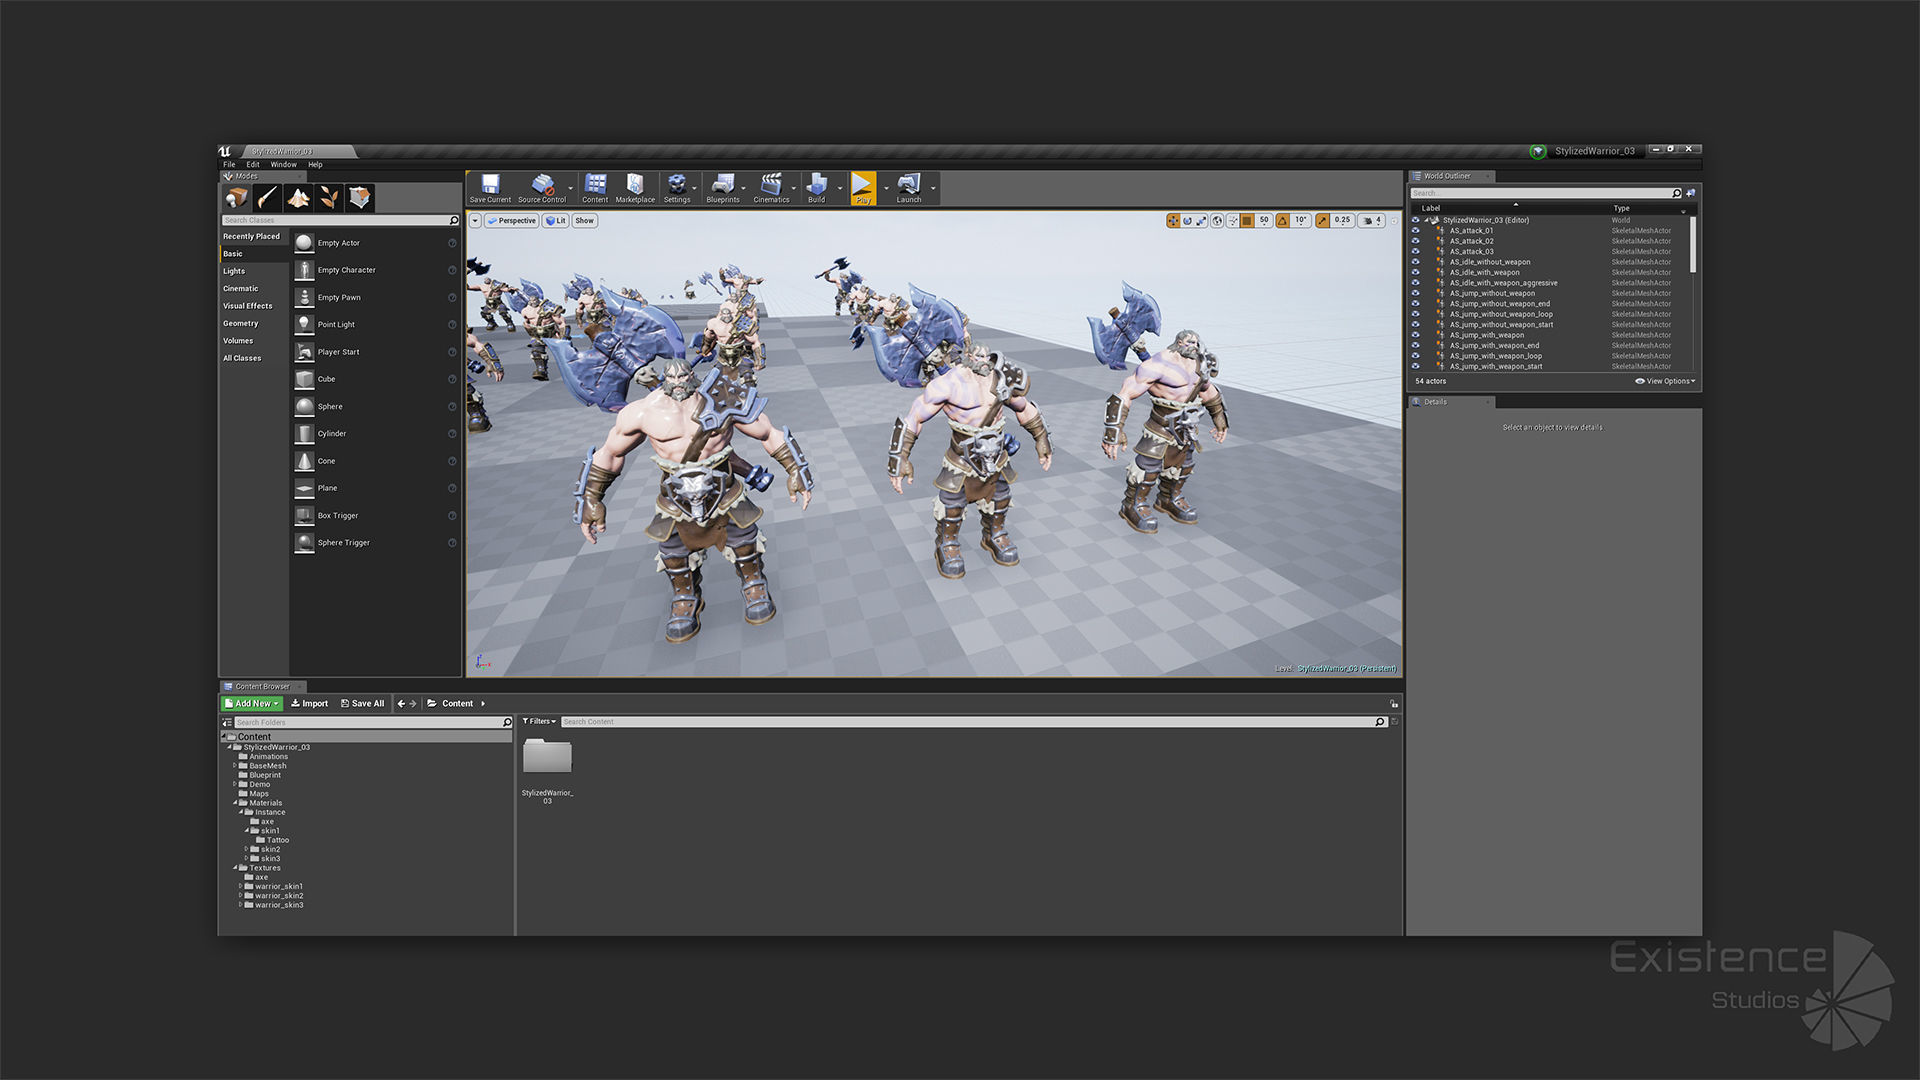Select the Lights category tab
This screenshot has width=1920, height=1080.
tap(254, 271)
